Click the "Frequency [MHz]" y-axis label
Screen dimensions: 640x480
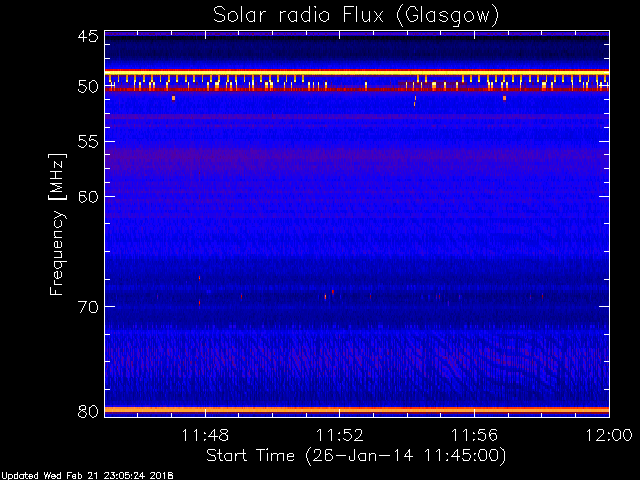click(x=57, y=224)
